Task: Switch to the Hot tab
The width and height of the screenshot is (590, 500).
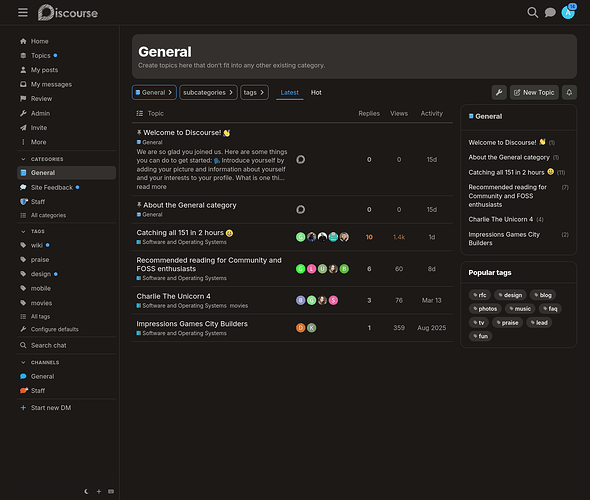Action: 316,92
